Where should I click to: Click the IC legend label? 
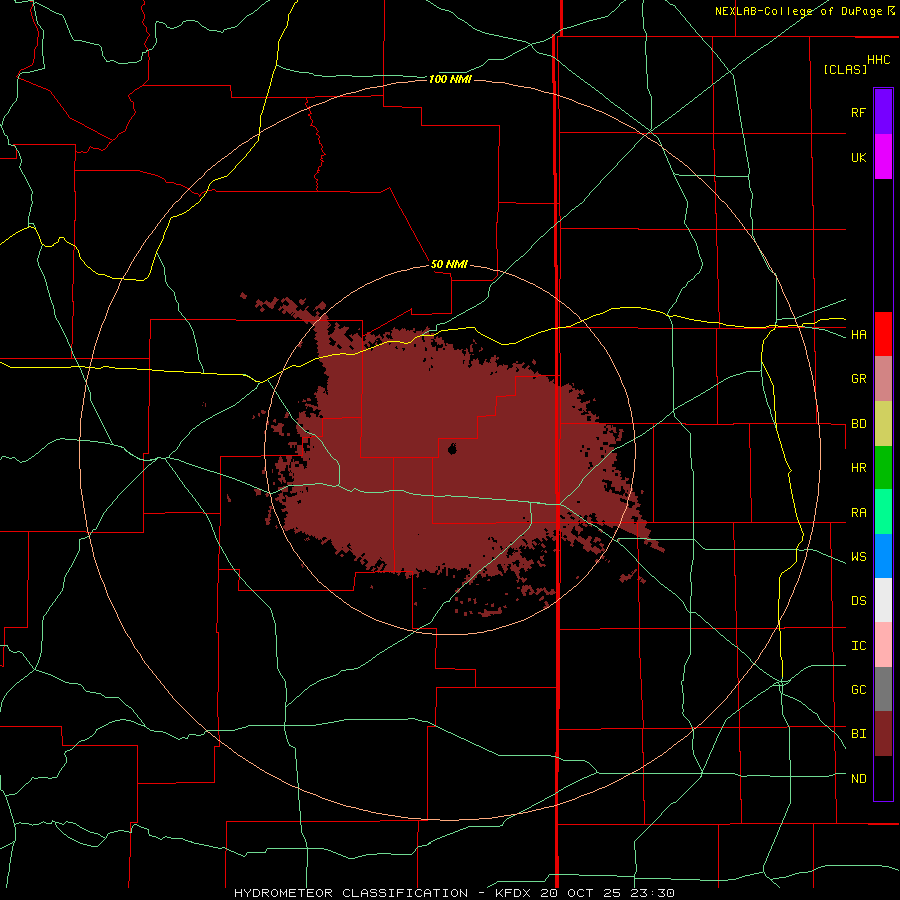point(858,646)
